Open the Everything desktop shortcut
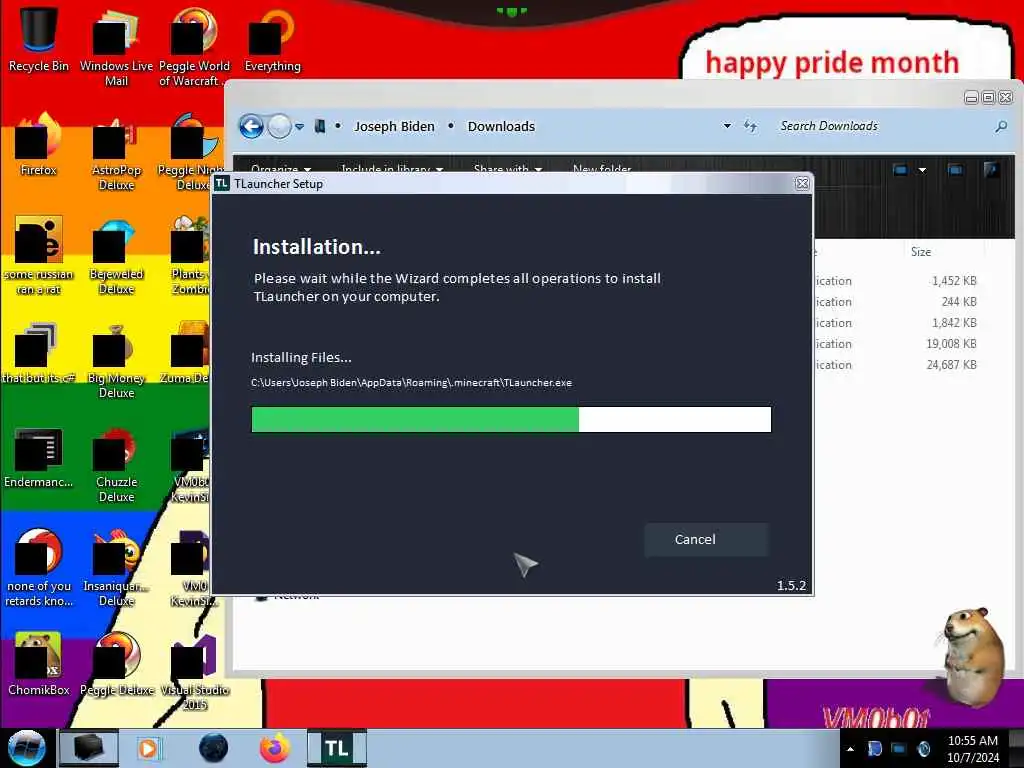Viewport: 1024px width, 768px height. [x=272, y=39]
